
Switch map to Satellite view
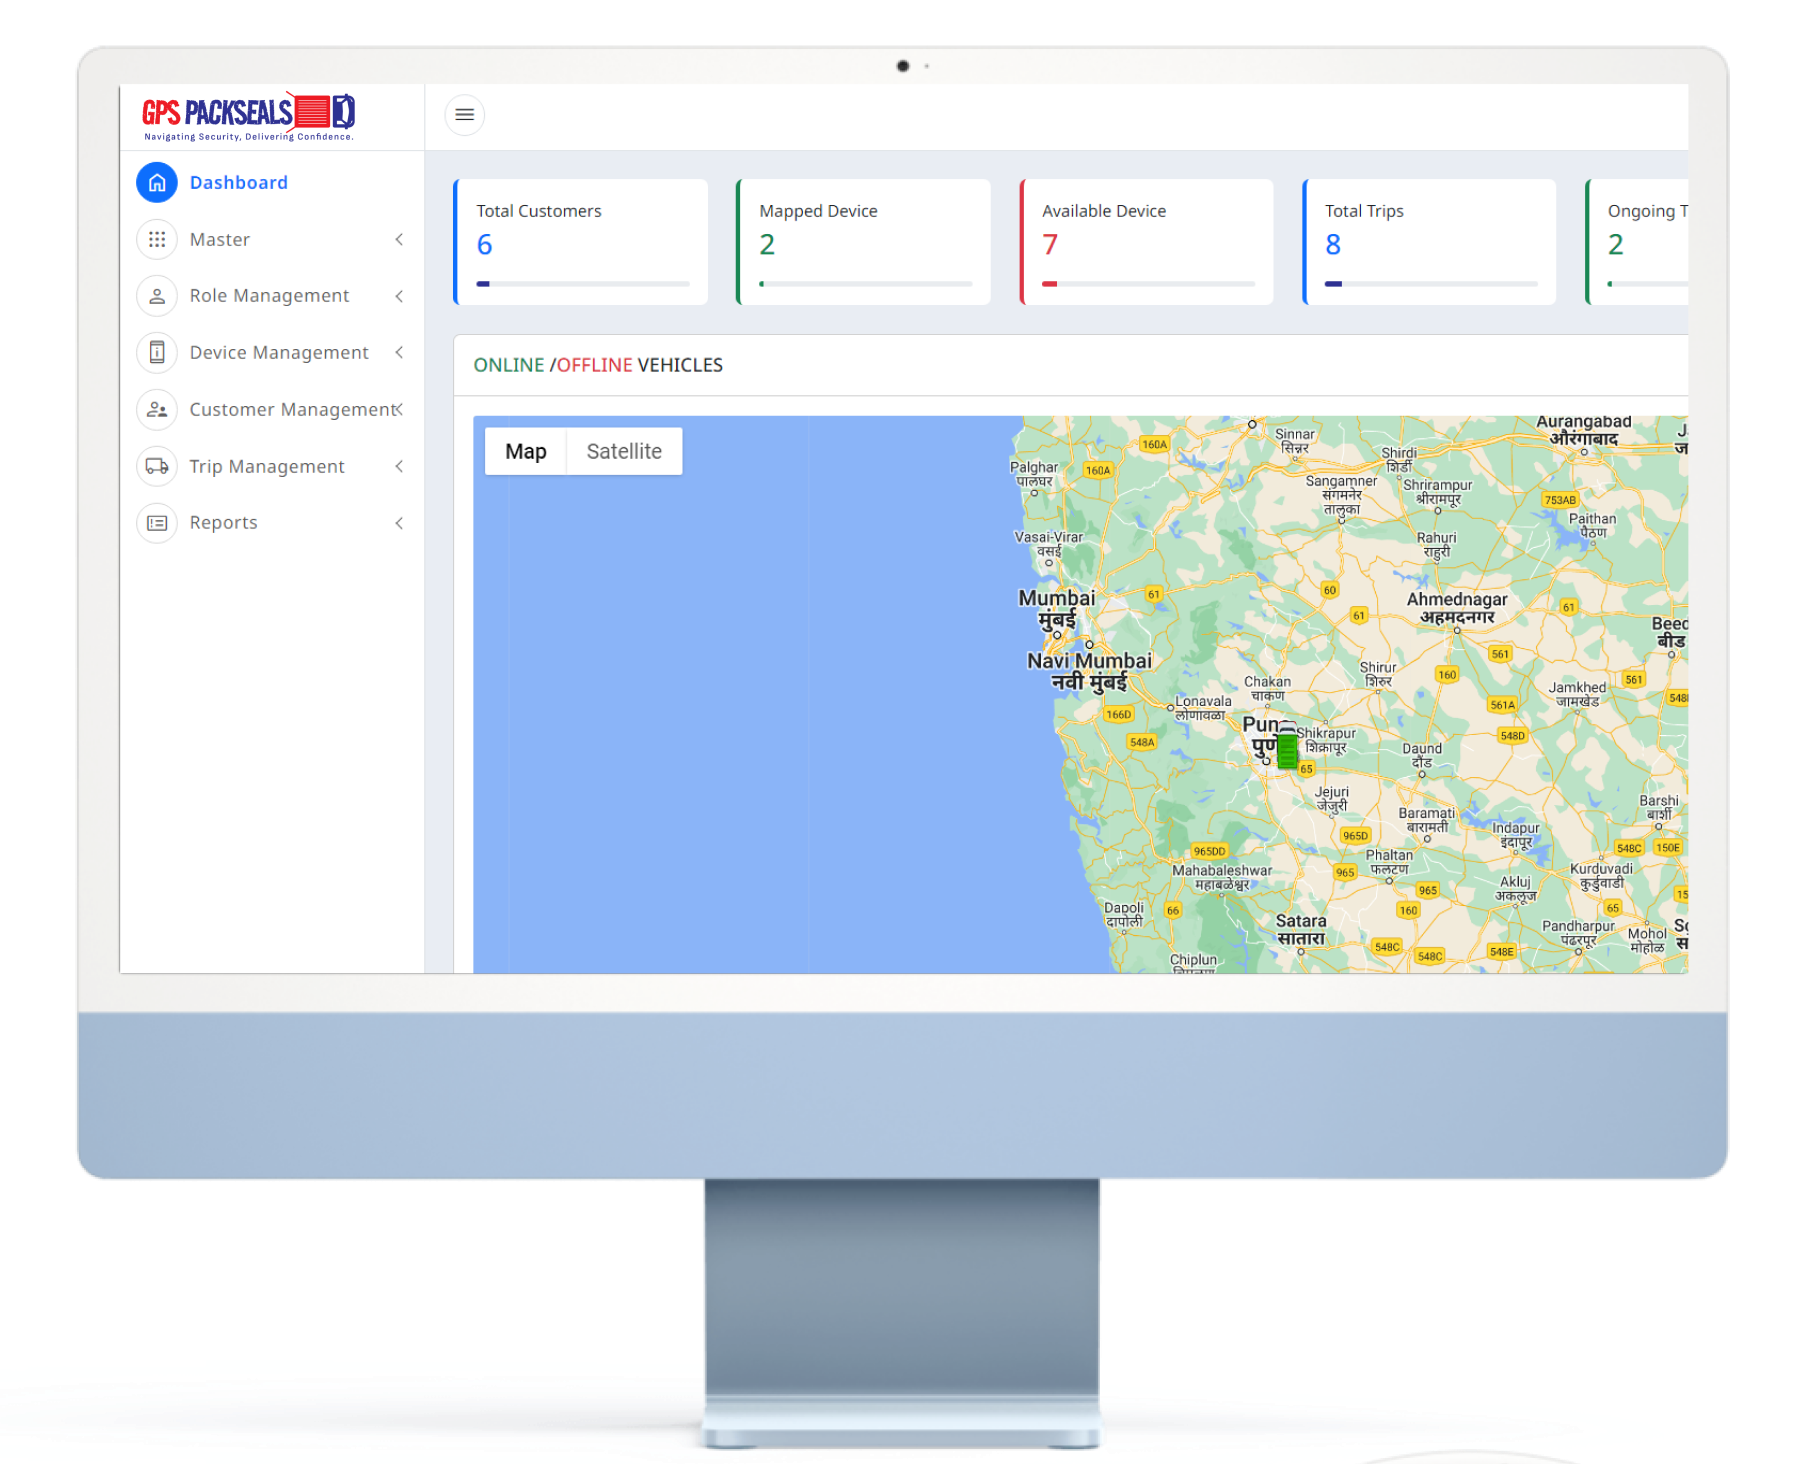coord(624,451)
